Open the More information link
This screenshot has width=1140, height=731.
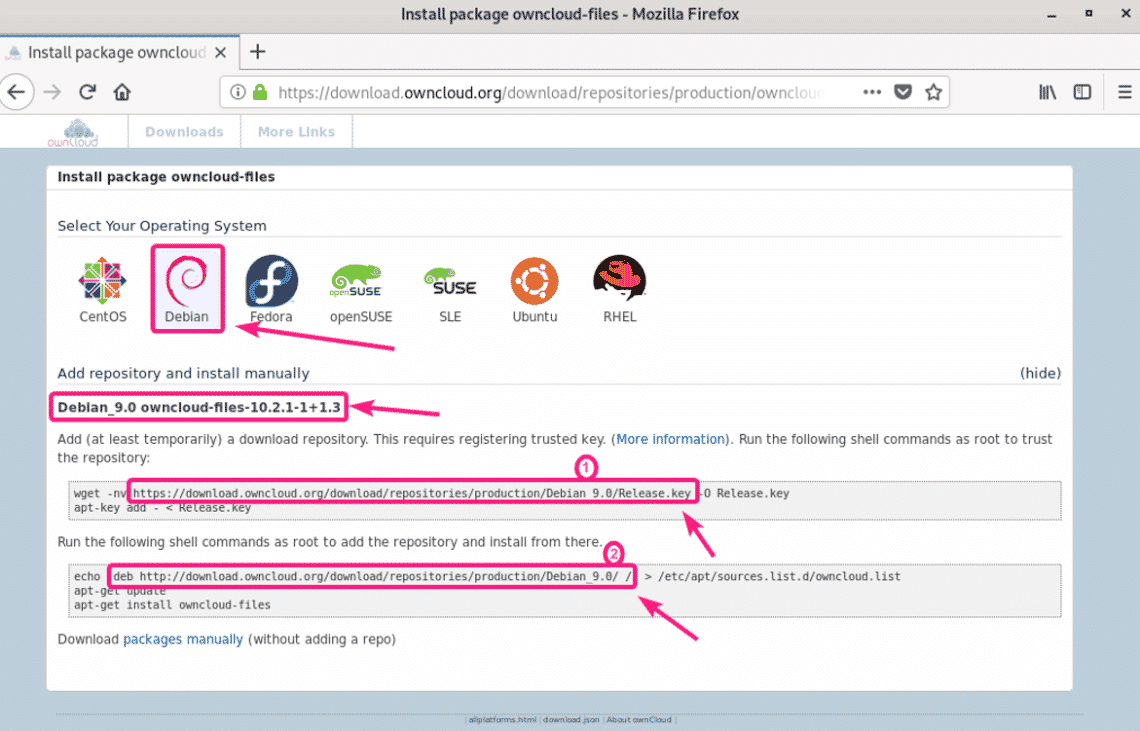670,438
